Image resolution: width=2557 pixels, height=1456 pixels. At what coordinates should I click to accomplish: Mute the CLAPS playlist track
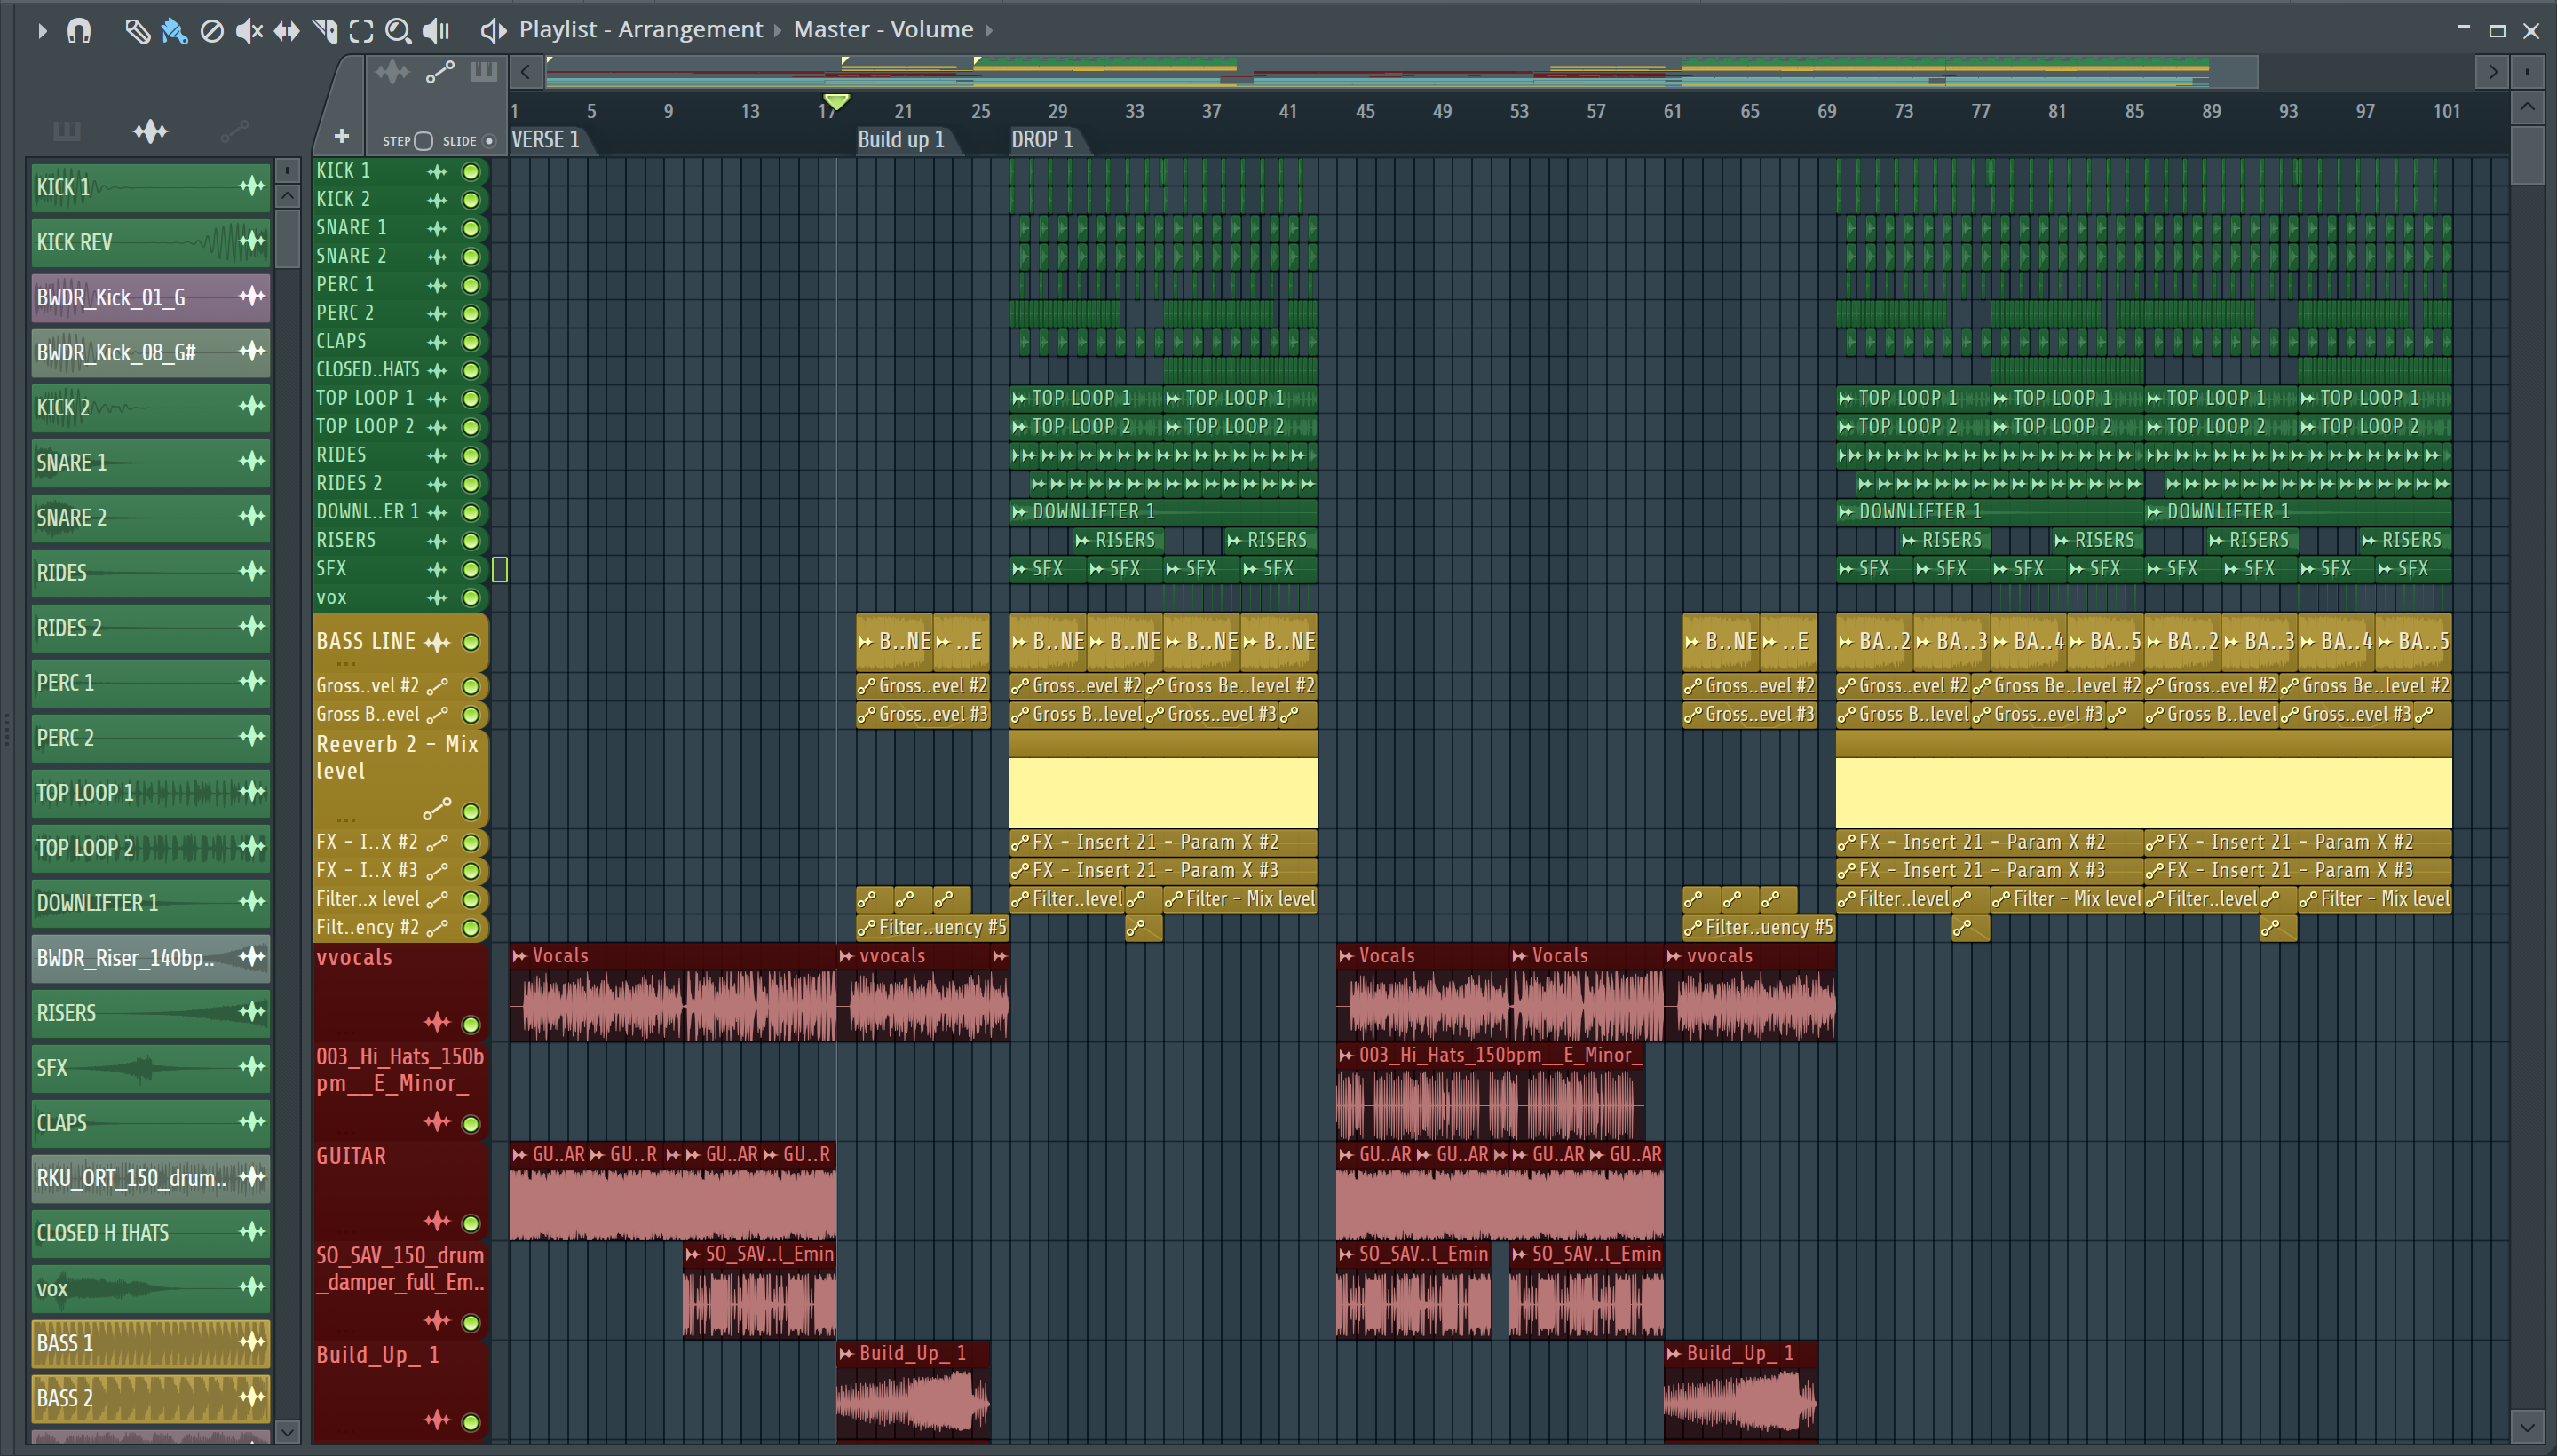(x=470, y=342)
